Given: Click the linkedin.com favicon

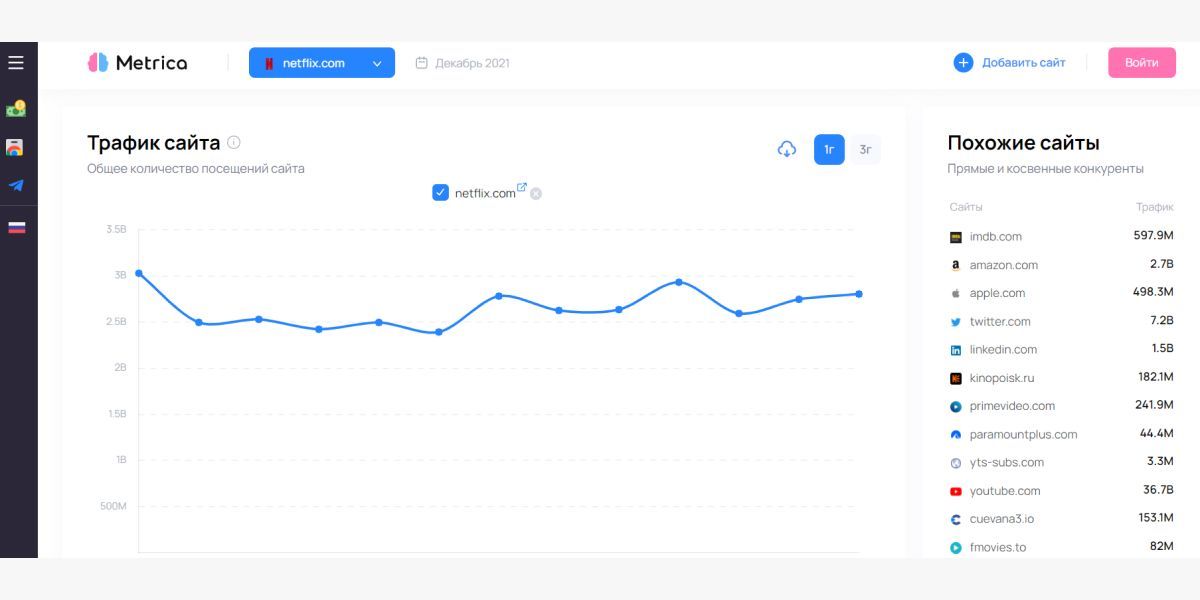Looking at the screenshot, I should coord(956,350).
